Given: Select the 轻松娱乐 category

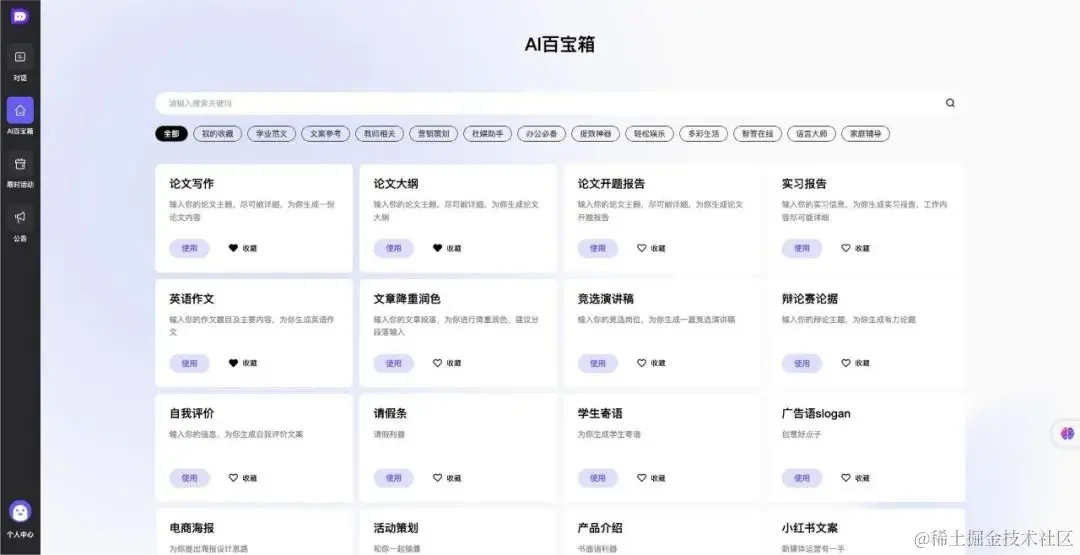Looking at the screenshot, I should point(650,134).
